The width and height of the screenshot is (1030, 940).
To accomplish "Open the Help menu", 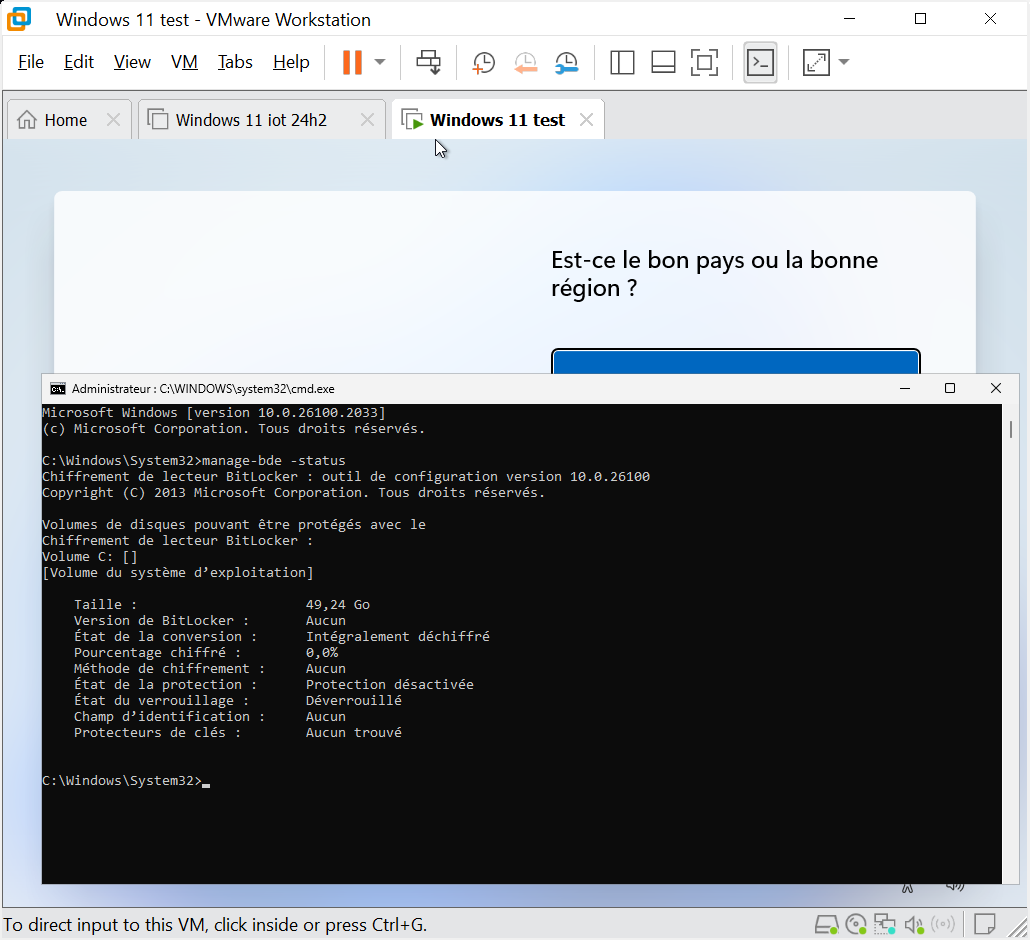I will point(291,62).
